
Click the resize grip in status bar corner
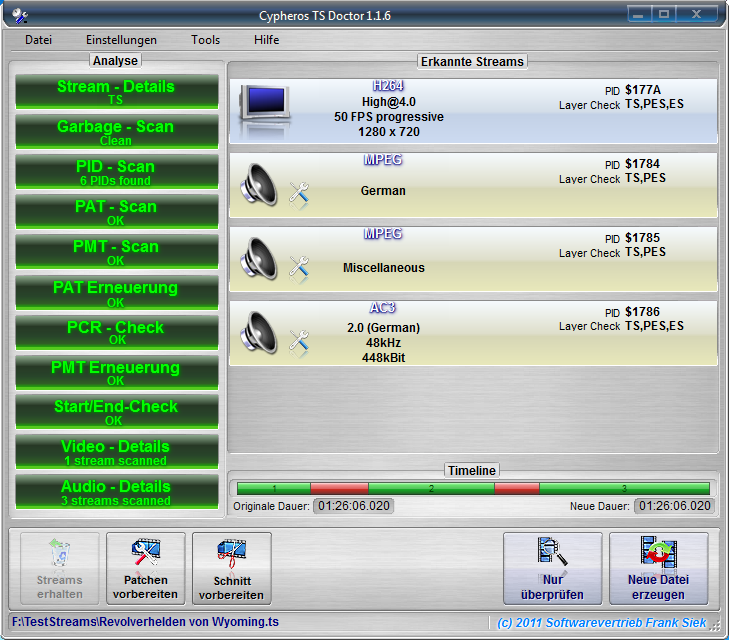coord(715,625)
